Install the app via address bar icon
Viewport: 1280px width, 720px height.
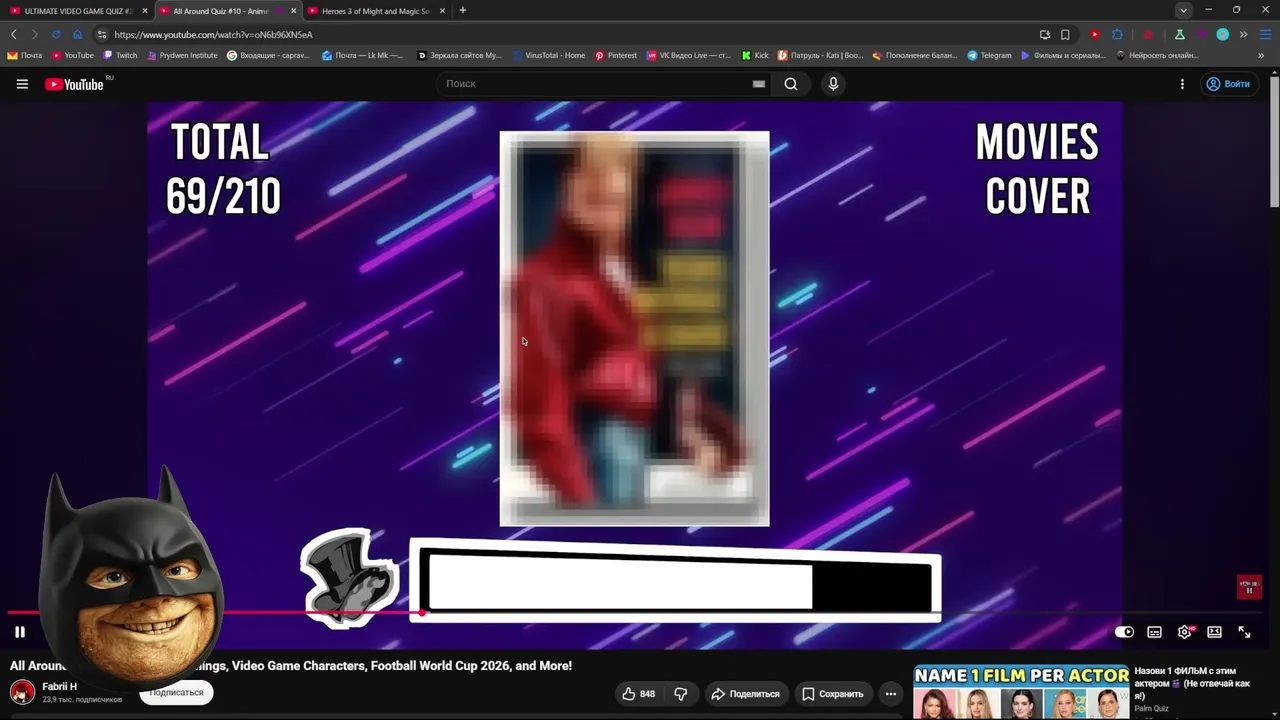click(x=1045, y=35)
